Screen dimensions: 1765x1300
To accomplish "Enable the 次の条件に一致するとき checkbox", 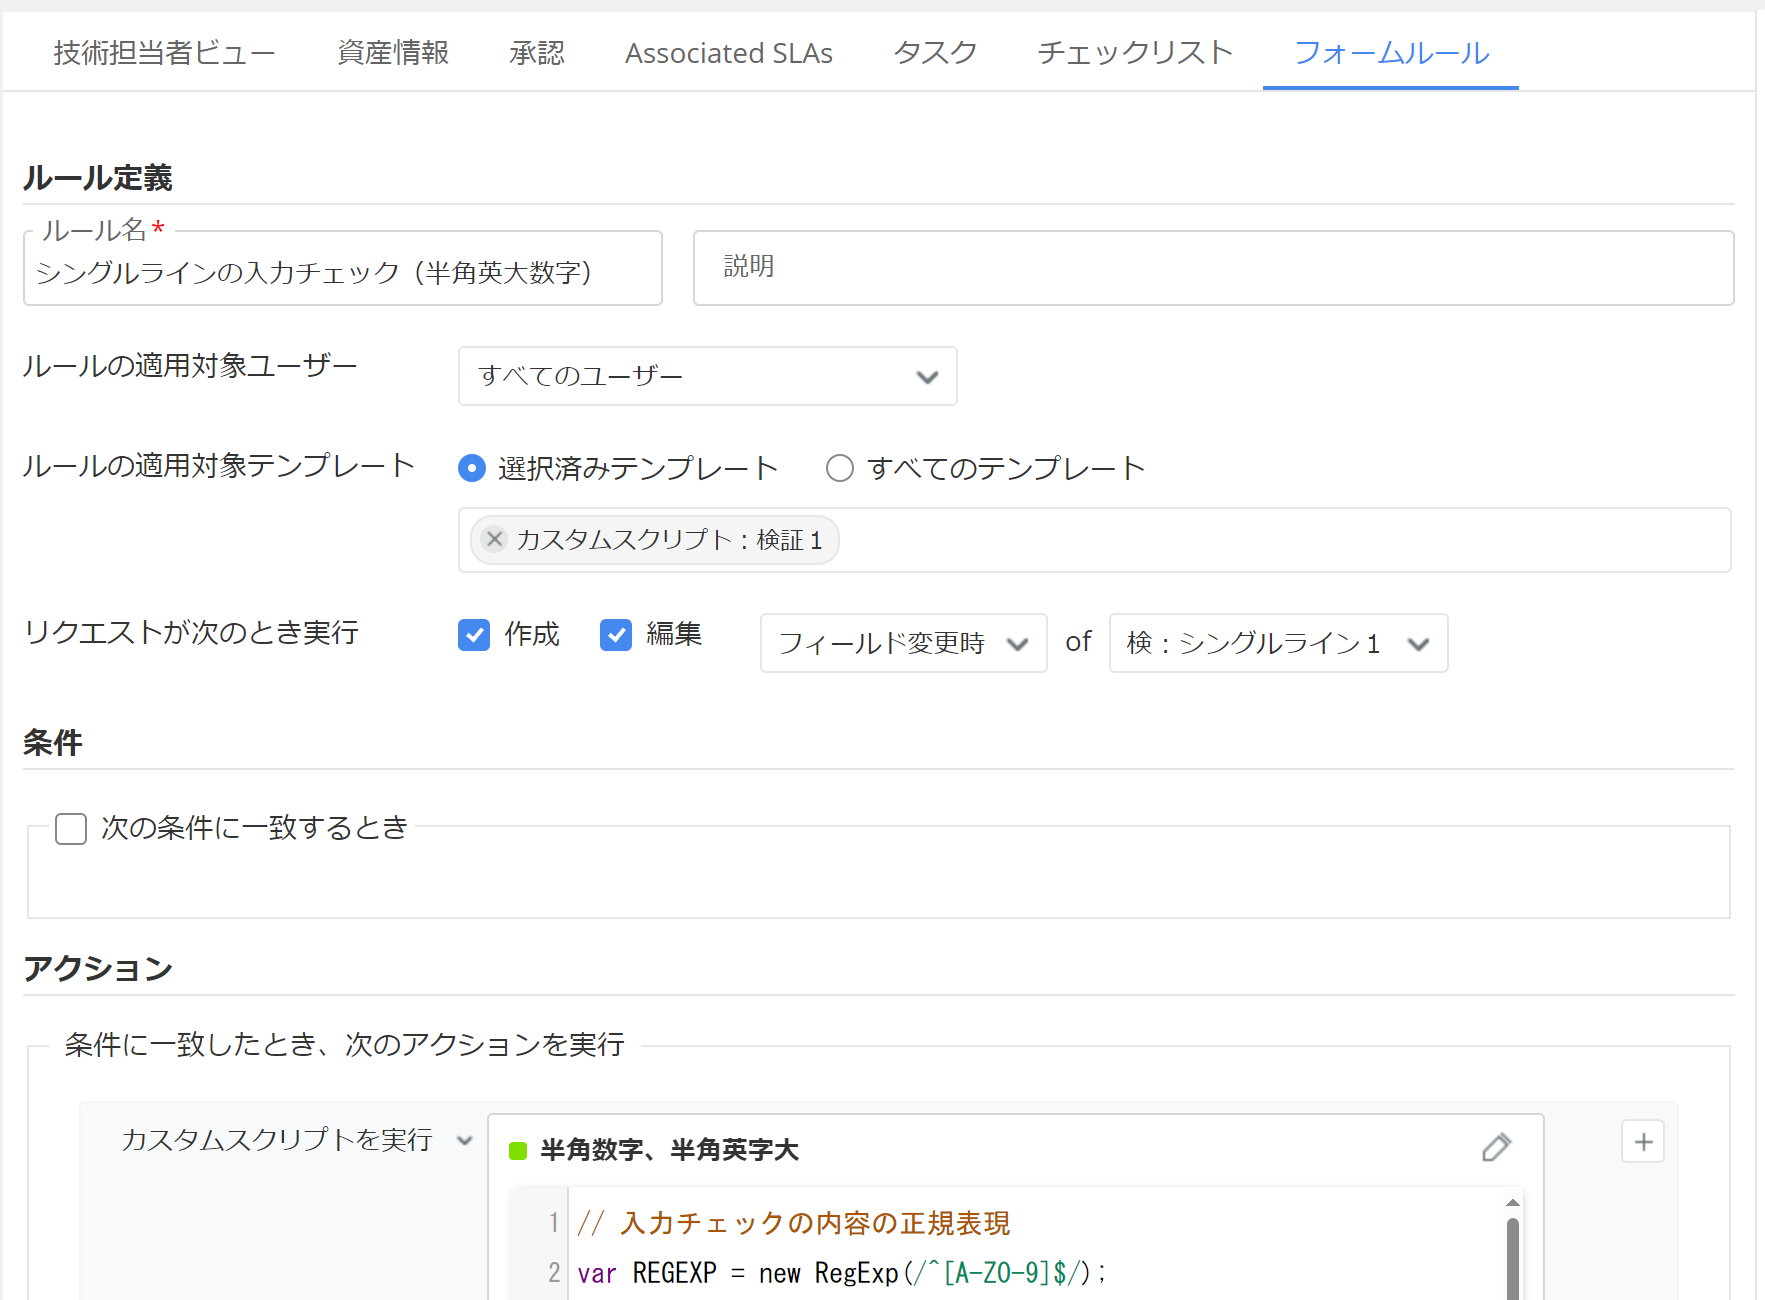I will coord(71,829).
